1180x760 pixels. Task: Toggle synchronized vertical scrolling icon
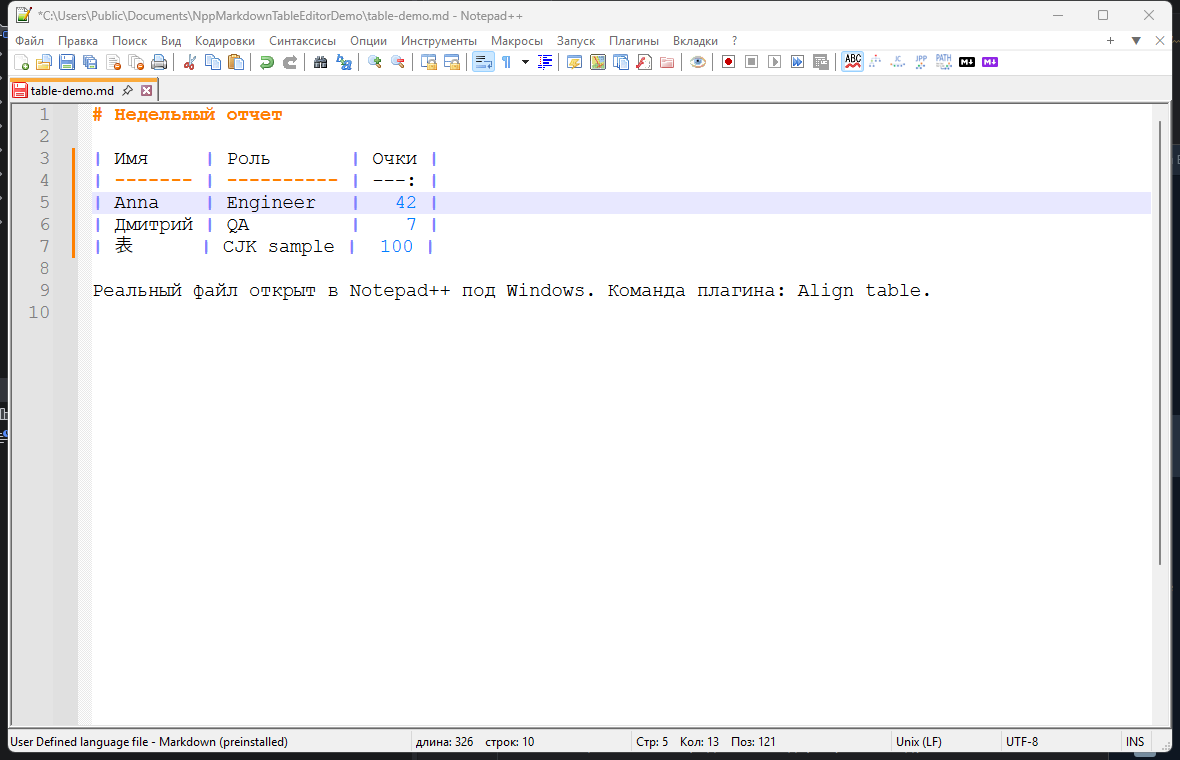(429, 62)
